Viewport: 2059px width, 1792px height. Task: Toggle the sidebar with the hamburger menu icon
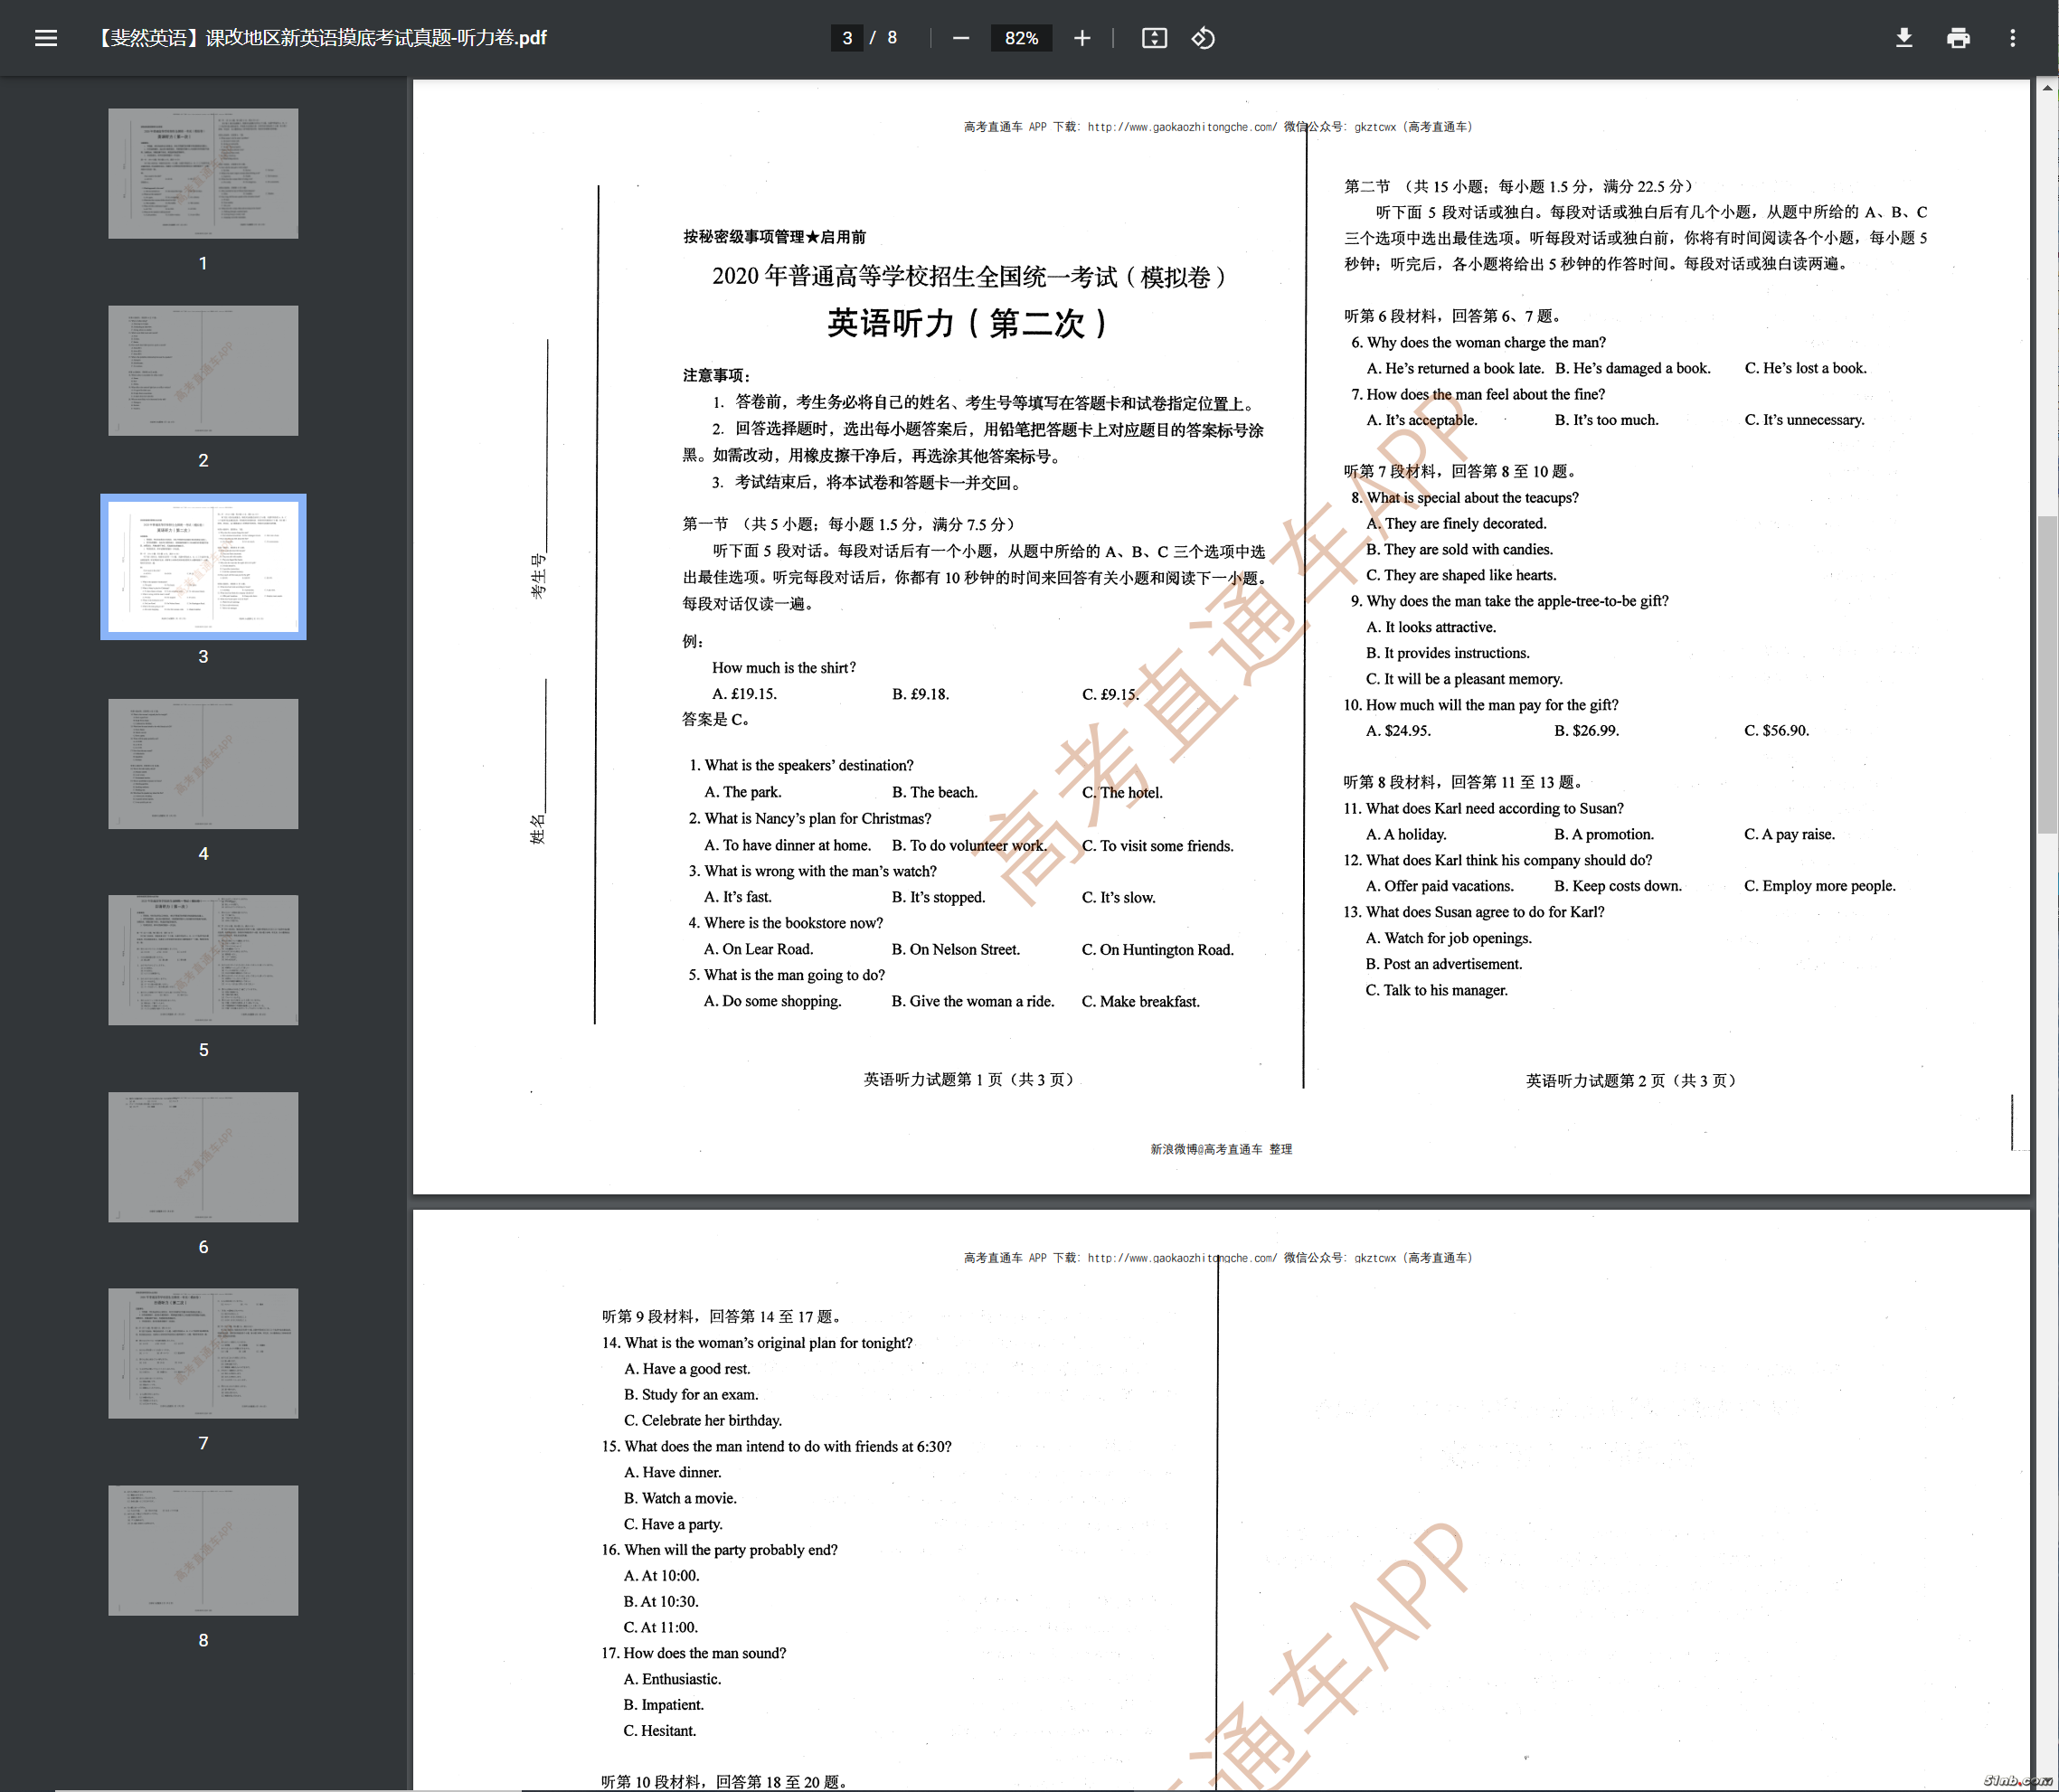pos(46,38)
